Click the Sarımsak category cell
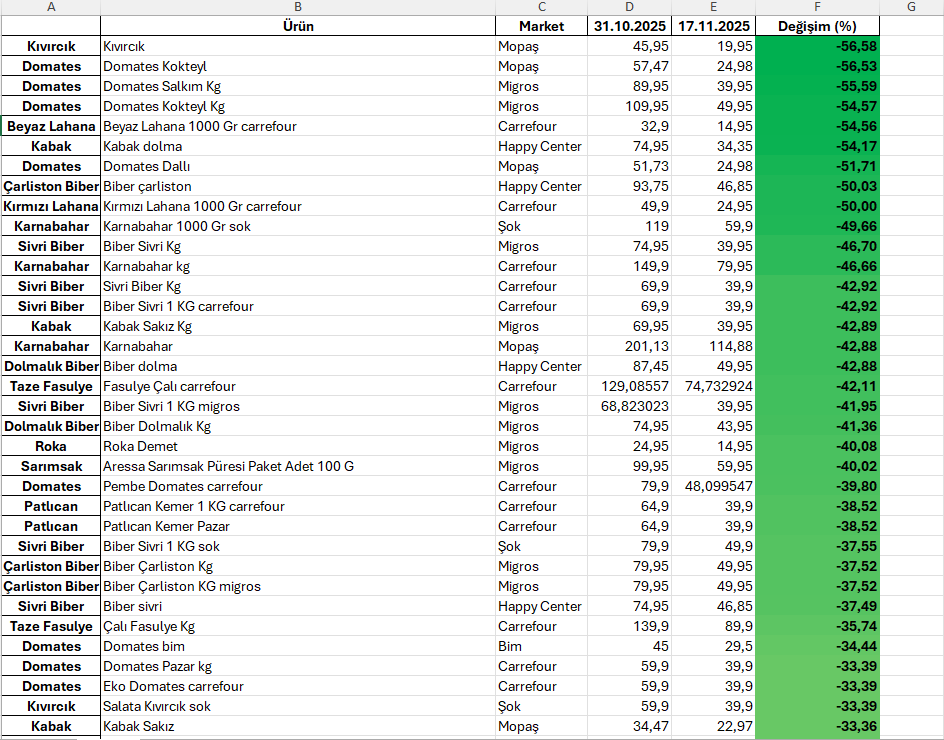Screen dimensions: 944x740 (x=51, y=466)
